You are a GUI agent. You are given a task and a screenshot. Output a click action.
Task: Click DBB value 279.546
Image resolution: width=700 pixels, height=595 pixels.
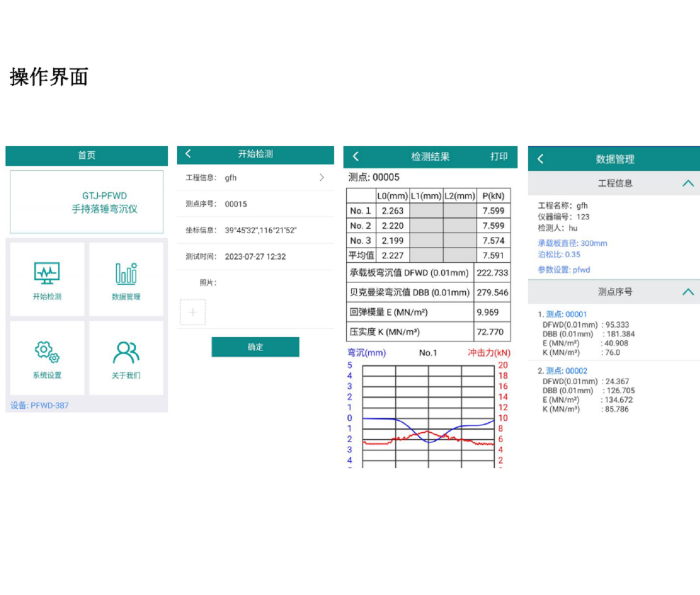click(492, 292)
